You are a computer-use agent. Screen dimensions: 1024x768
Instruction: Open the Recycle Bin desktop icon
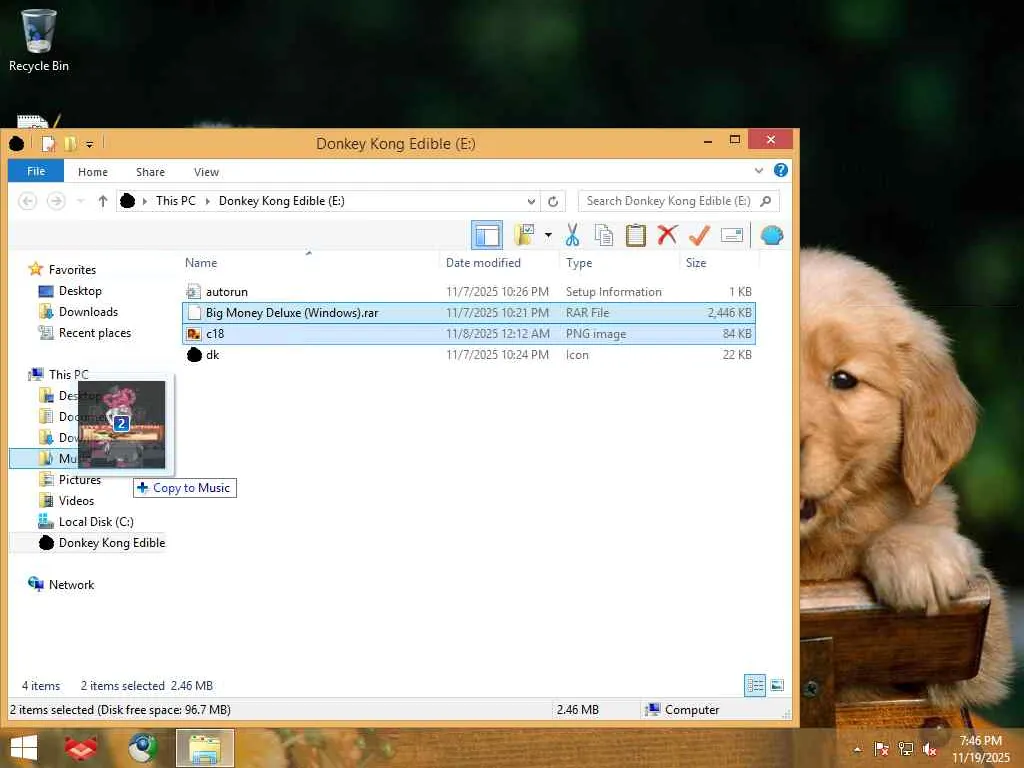pos(39,40)
